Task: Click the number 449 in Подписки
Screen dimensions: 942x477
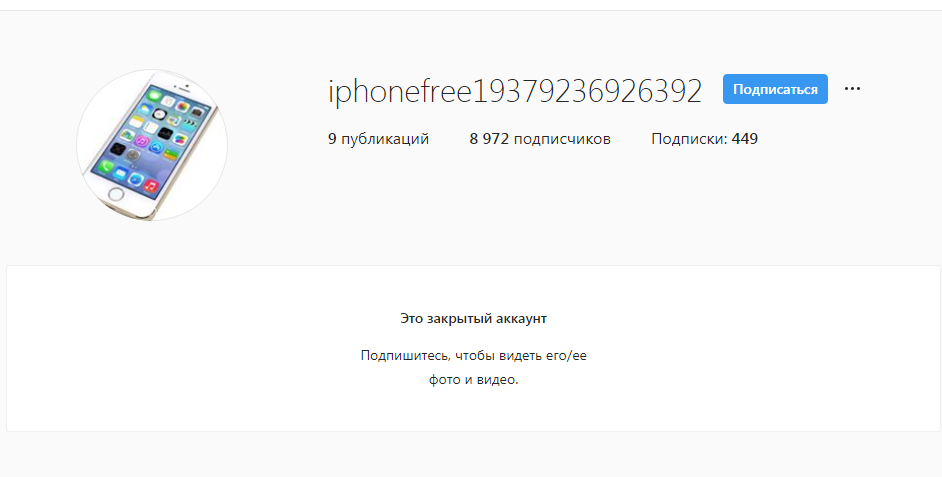Action: [745, 139]
